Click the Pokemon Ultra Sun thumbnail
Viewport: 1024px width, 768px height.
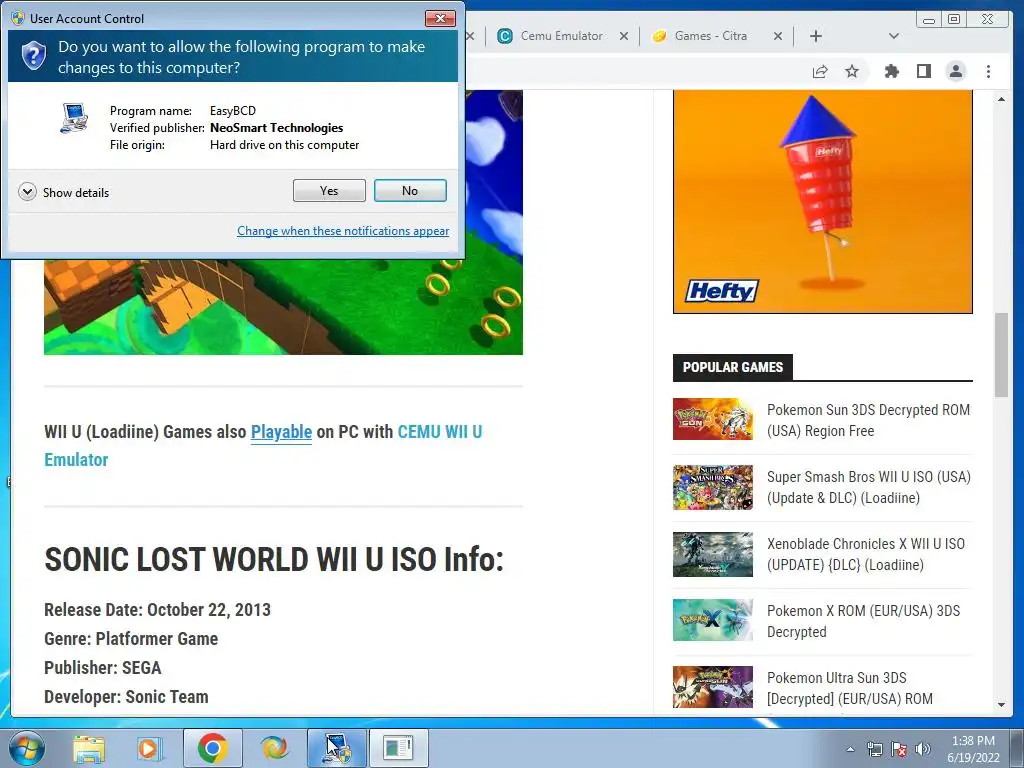point(712,687)
